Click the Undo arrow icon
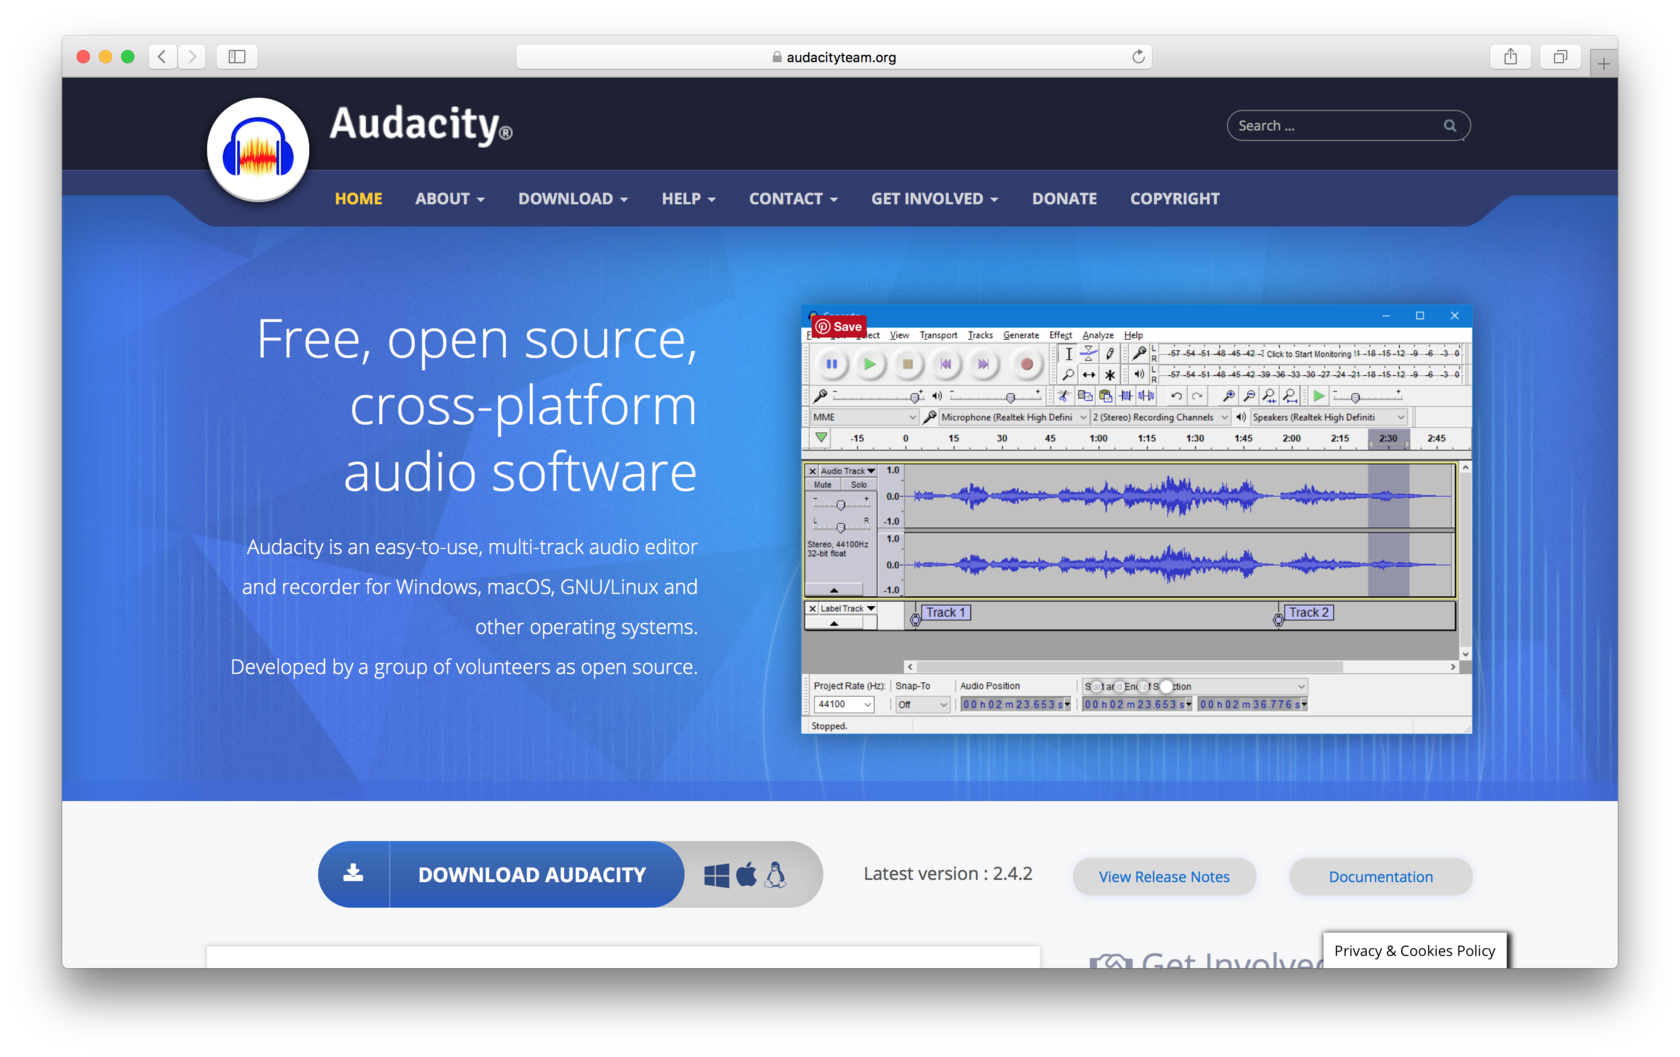This screenshot has height=1057, width=1680. click(x=1176, y=396)
